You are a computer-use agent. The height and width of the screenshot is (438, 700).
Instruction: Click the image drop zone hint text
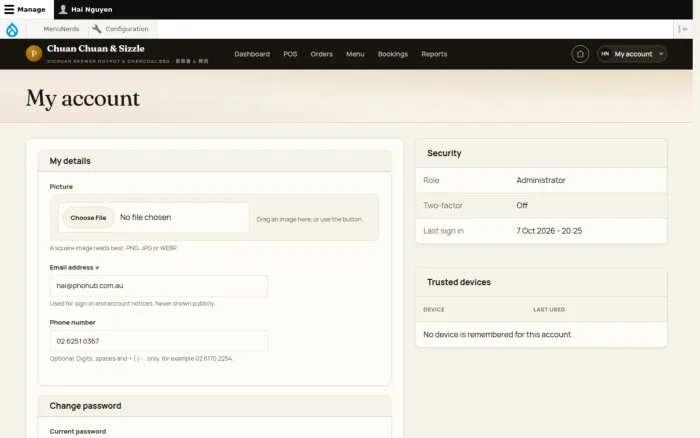pyautogui.click(x=309, y=219)
